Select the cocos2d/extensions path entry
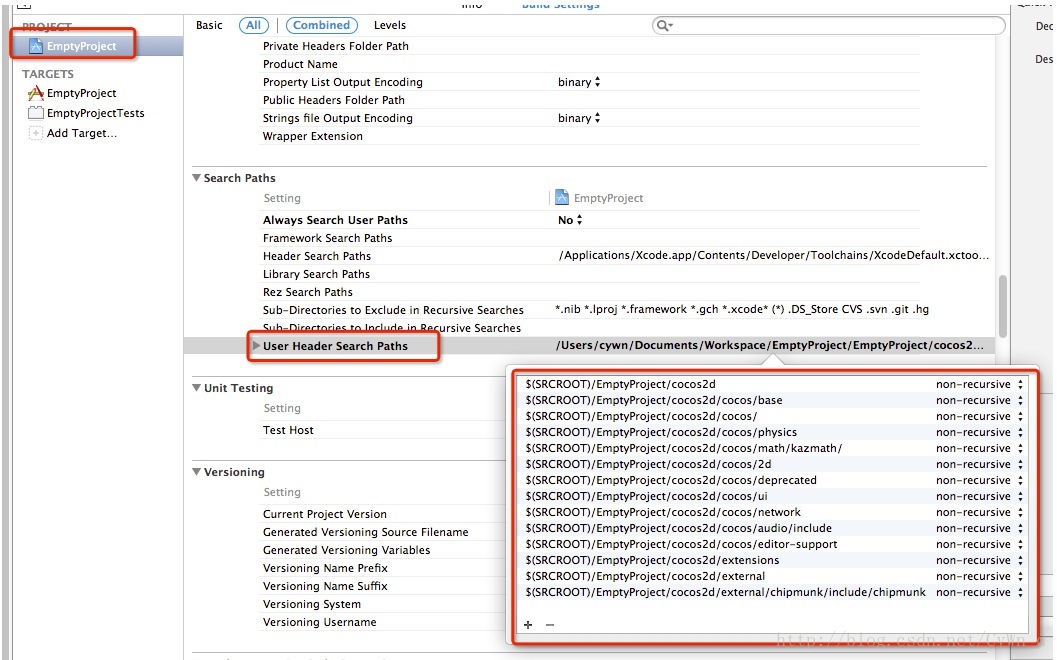The height and width of the screenshot is (660, 1057). tap(652, 560)
